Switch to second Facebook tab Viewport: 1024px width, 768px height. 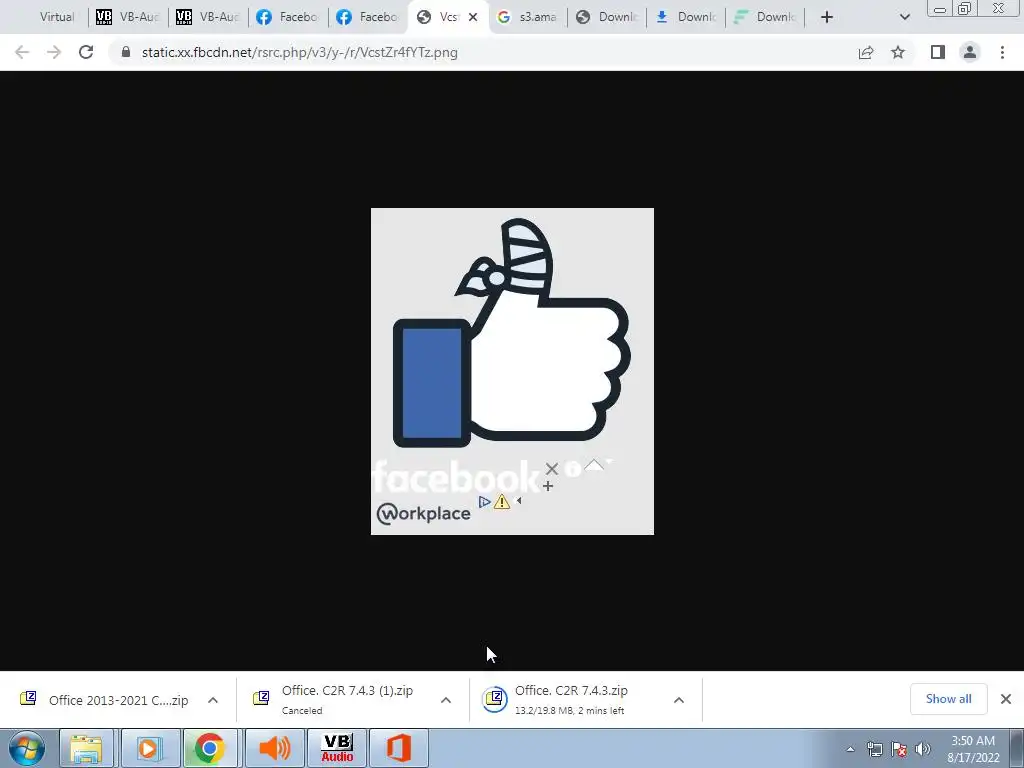[x=368, y=17]
